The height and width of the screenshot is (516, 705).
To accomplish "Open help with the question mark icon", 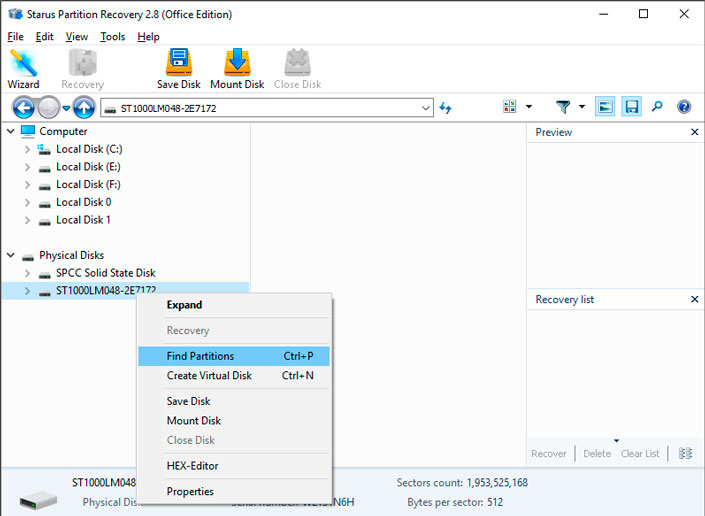I will click(x=683, y=107).
